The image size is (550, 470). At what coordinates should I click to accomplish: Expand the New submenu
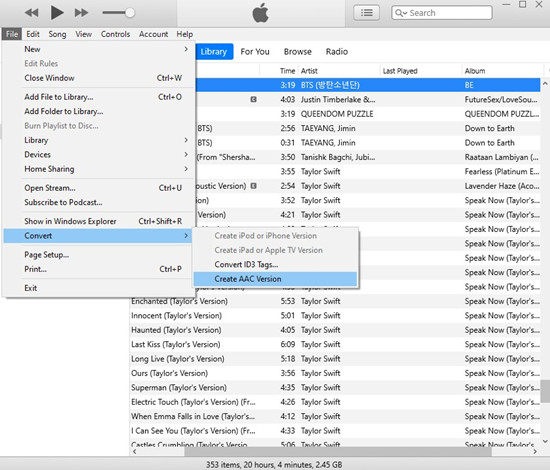coord(98,49)
